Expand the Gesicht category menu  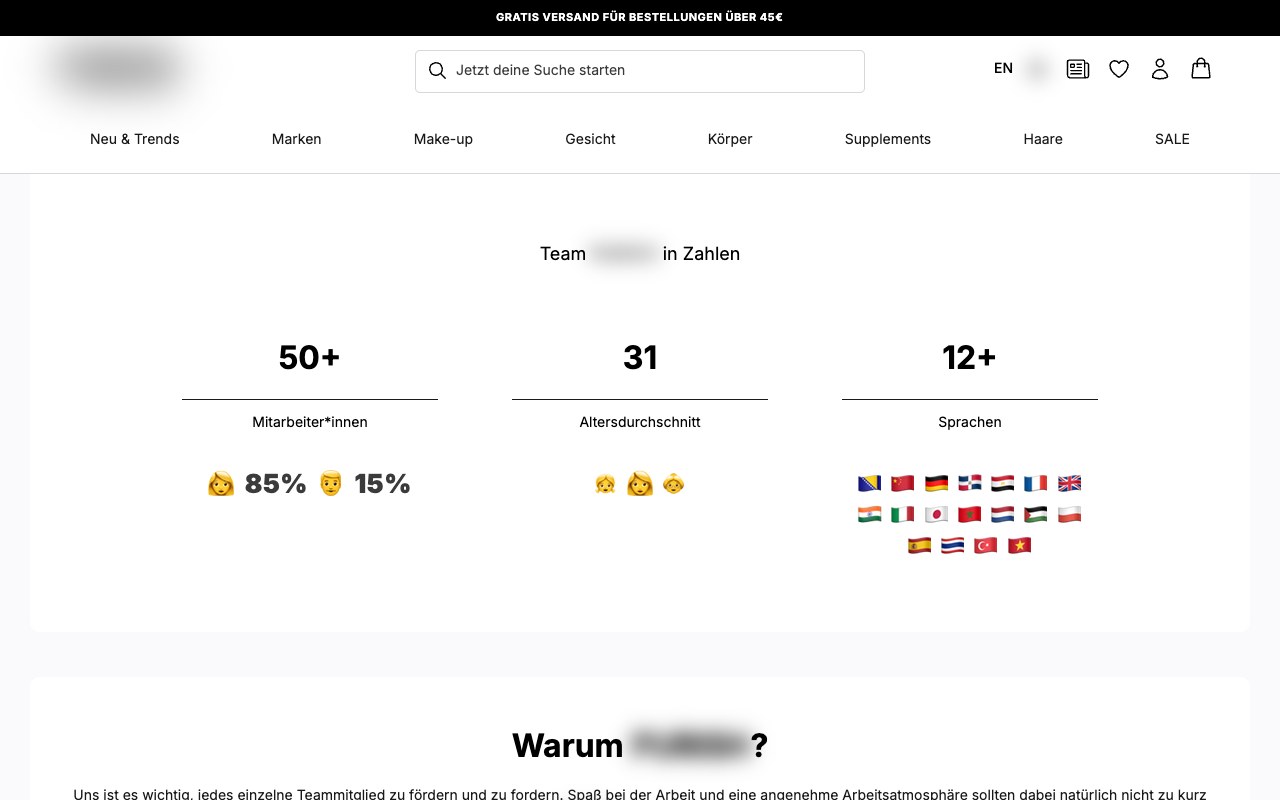point(590,139)
